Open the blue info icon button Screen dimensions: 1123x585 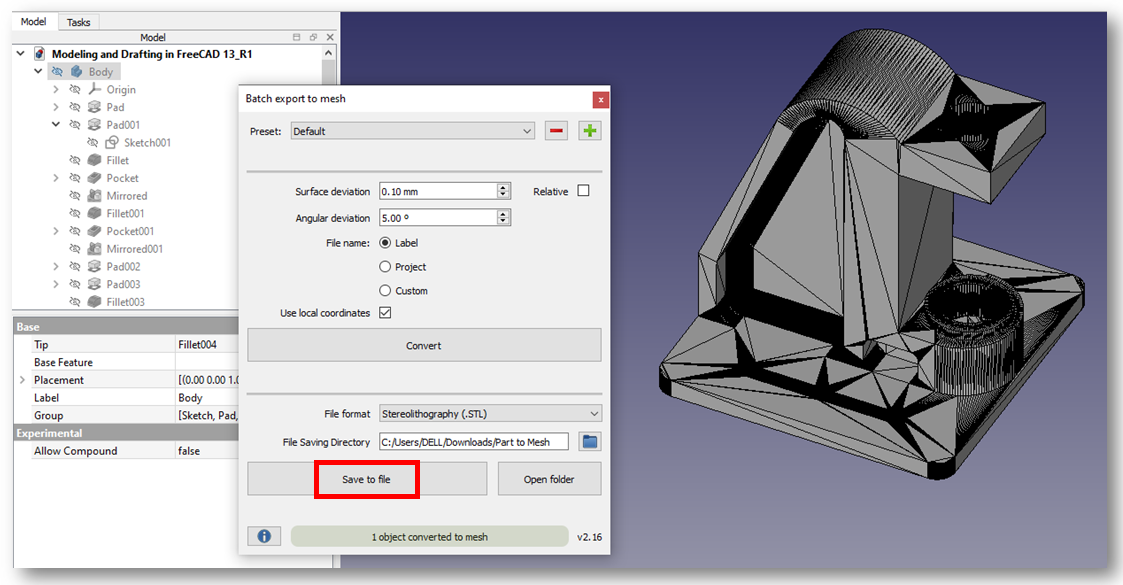tap(264, 536)
